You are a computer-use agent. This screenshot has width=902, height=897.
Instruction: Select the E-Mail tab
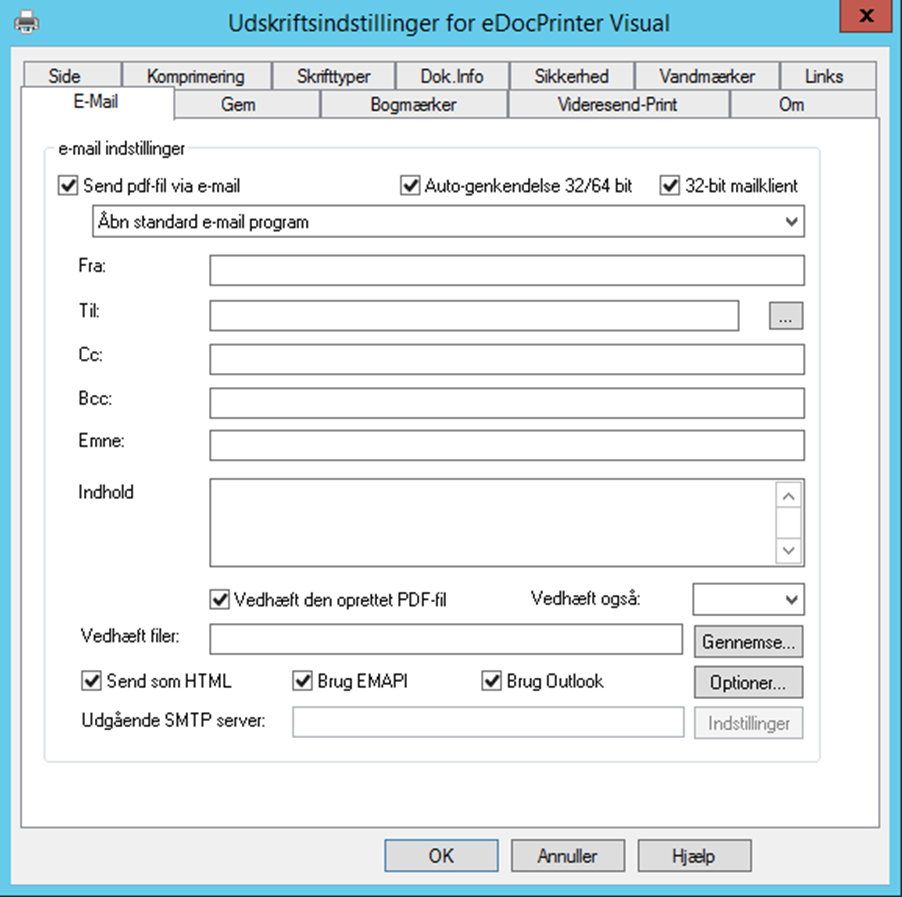[96, 102]
